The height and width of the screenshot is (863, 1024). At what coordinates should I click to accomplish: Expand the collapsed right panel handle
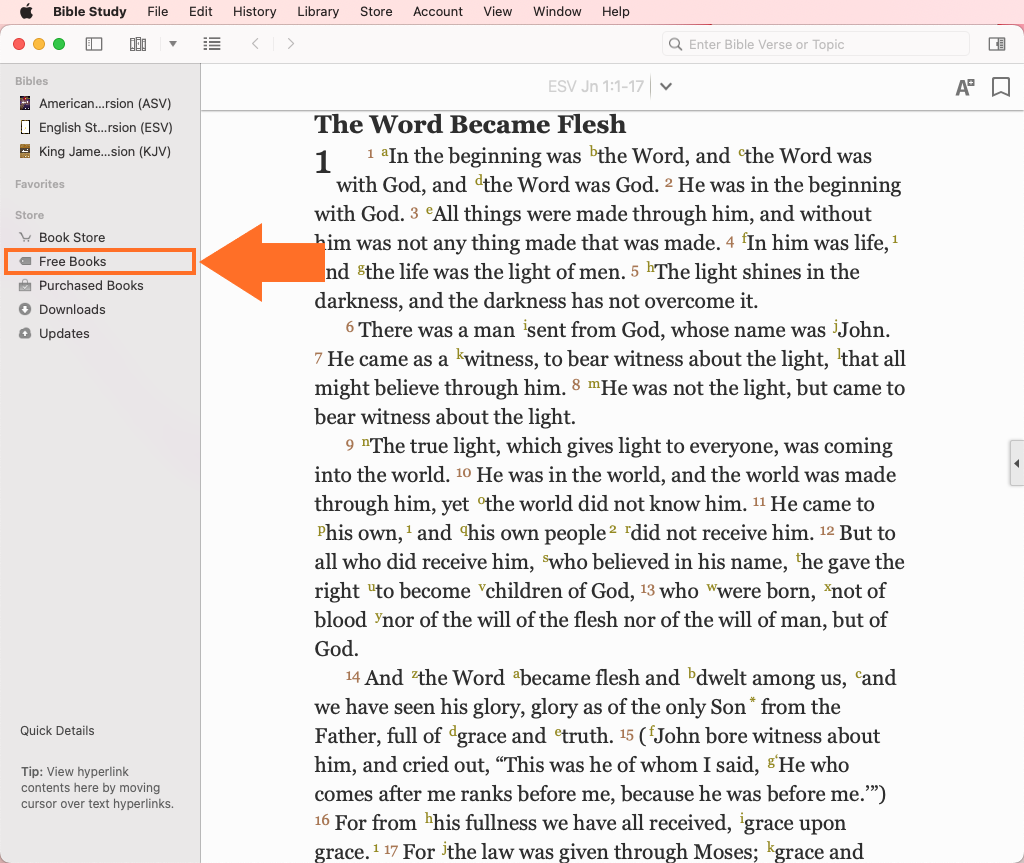coord(1017,464)
